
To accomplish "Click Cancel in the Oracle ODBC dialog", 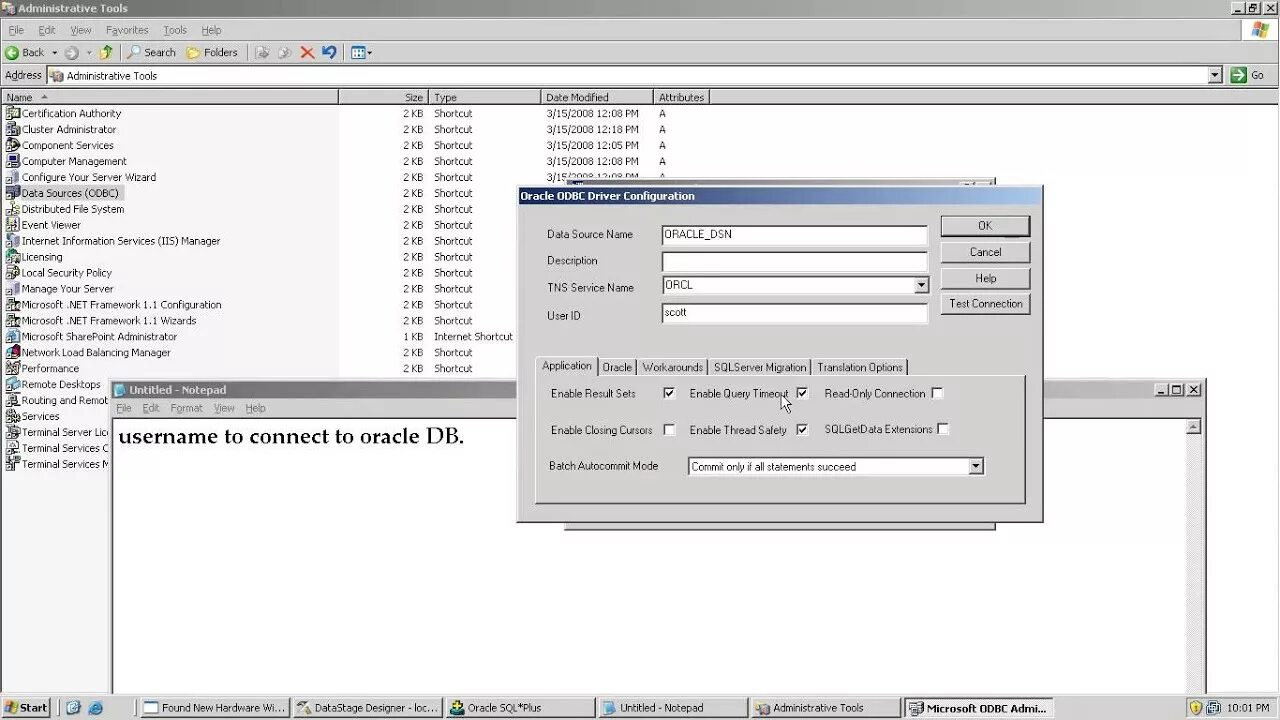I will point(985,252).
